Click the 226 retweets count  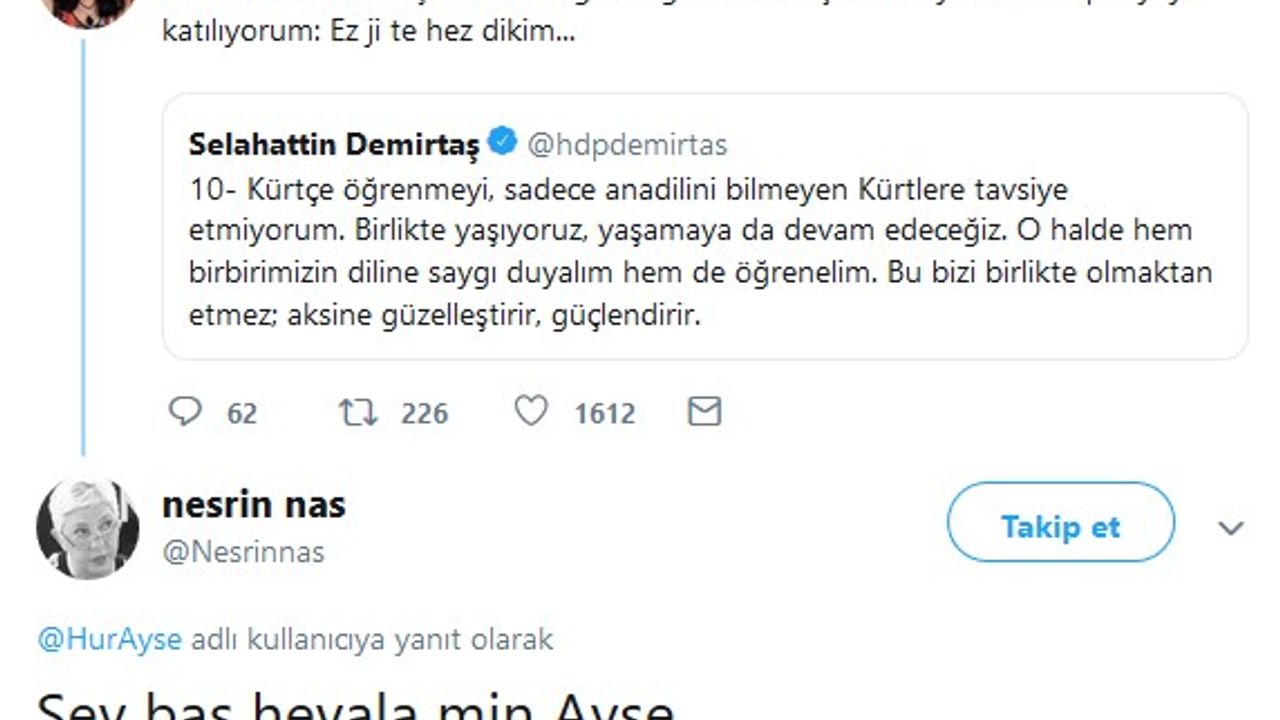[424, 413]
